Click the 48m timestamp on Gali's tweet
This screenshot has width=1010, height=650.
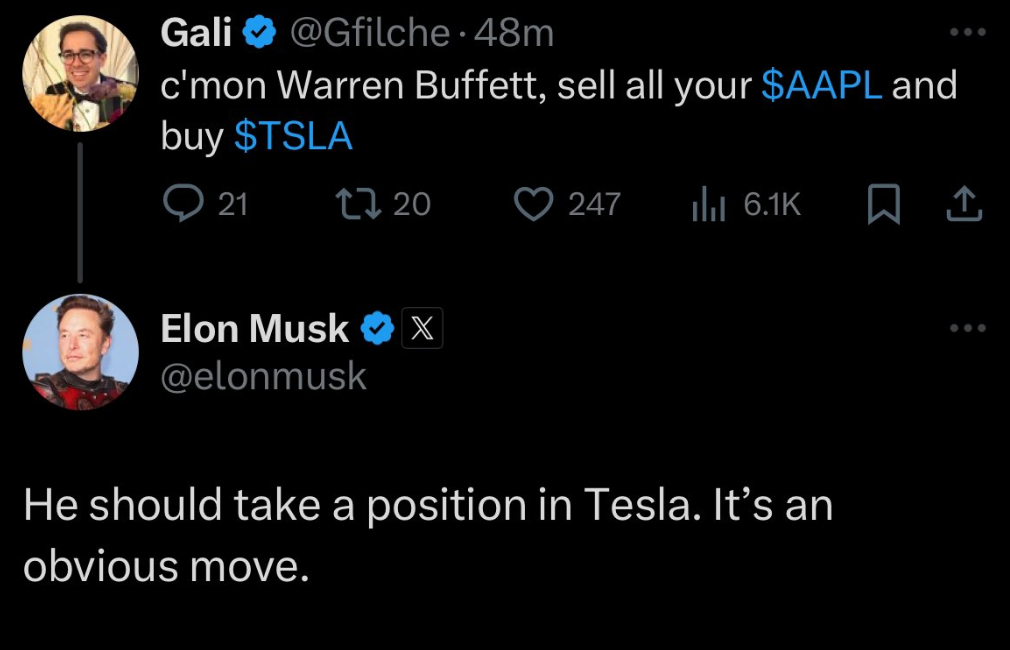[x=514, y=33]
